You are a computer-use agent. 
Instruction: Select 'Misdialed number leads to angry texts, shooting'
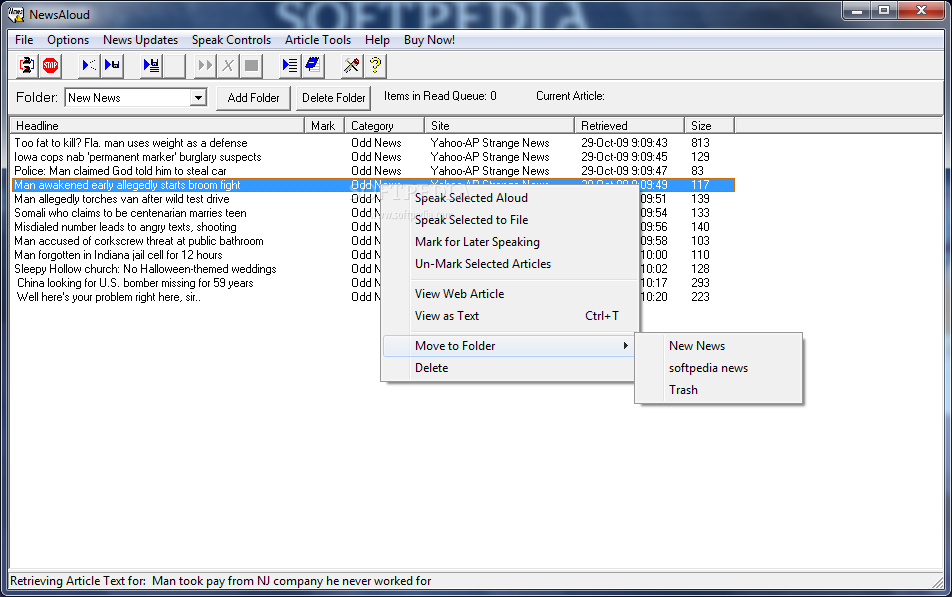125,227
